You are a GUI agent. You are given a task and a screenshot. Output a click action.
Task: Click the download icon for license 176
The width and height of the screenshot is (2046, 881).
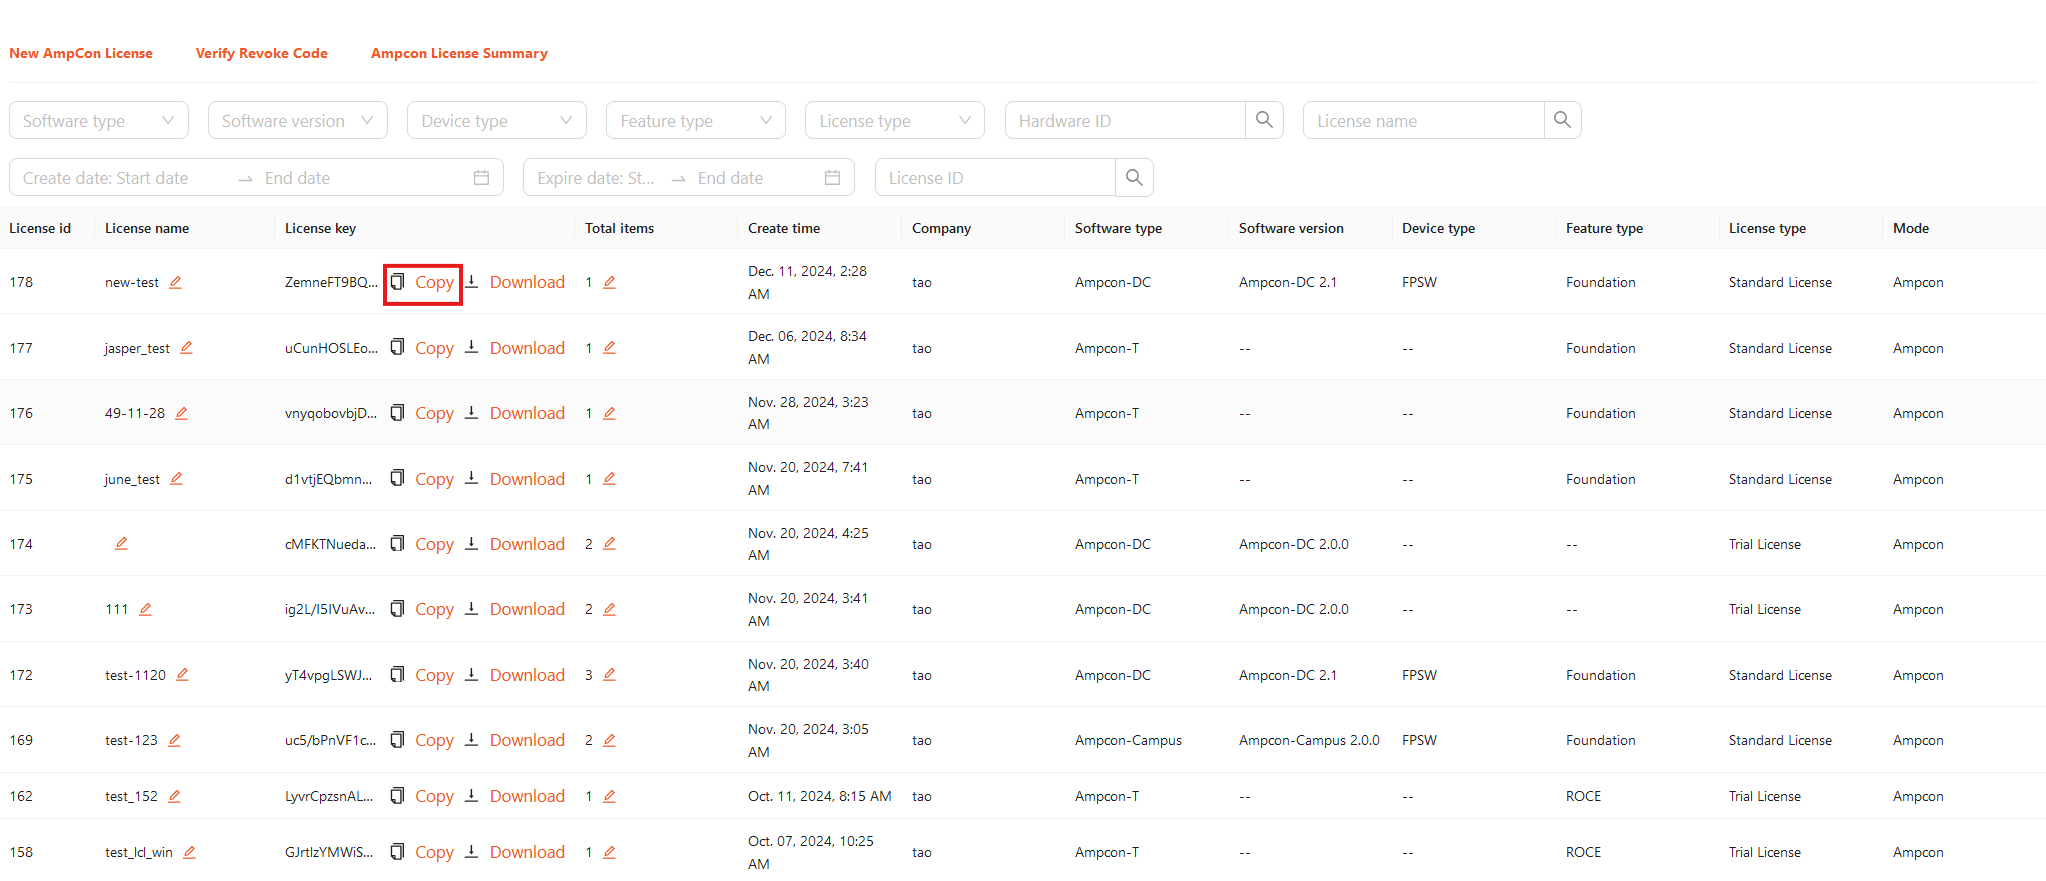471,412
